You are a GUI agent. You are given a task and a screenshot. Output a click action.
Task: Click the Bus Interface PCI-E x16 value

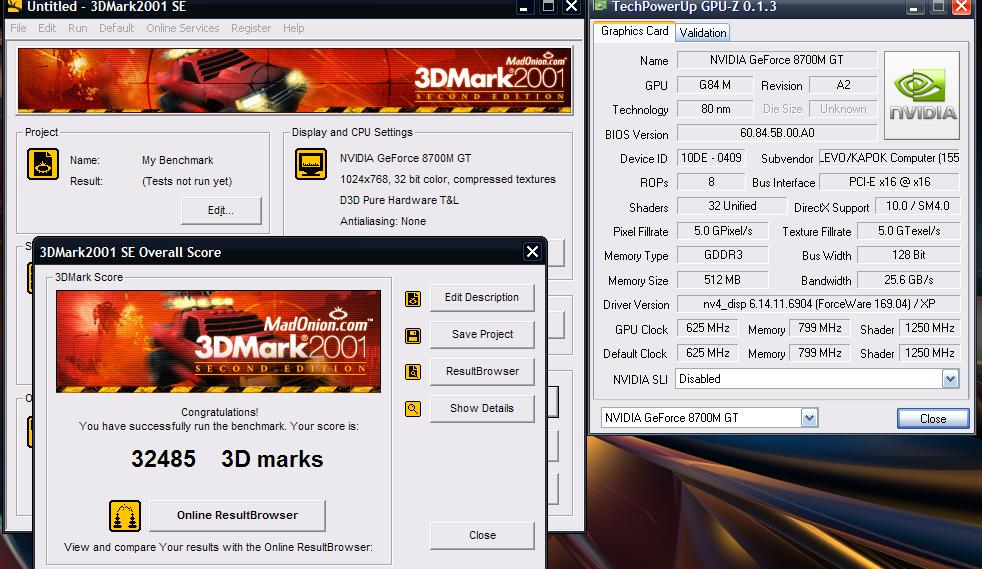coord(889,182)
